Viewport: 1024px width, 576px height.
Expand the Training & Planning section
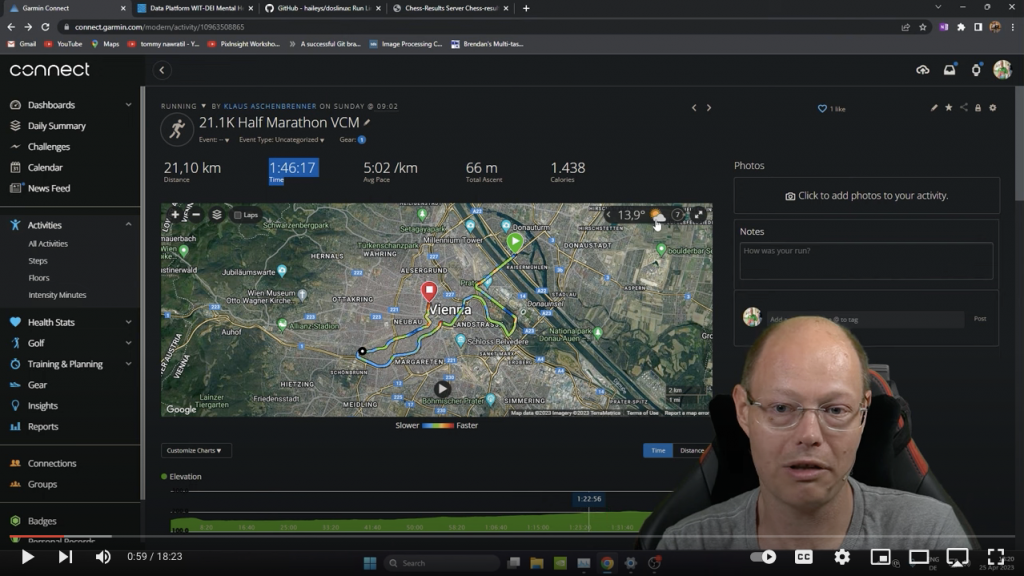tap(128, 364)
